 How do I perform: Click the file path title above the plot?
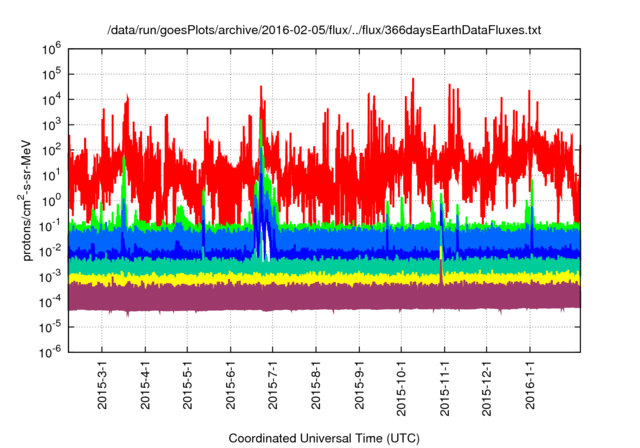click(324, 31)
